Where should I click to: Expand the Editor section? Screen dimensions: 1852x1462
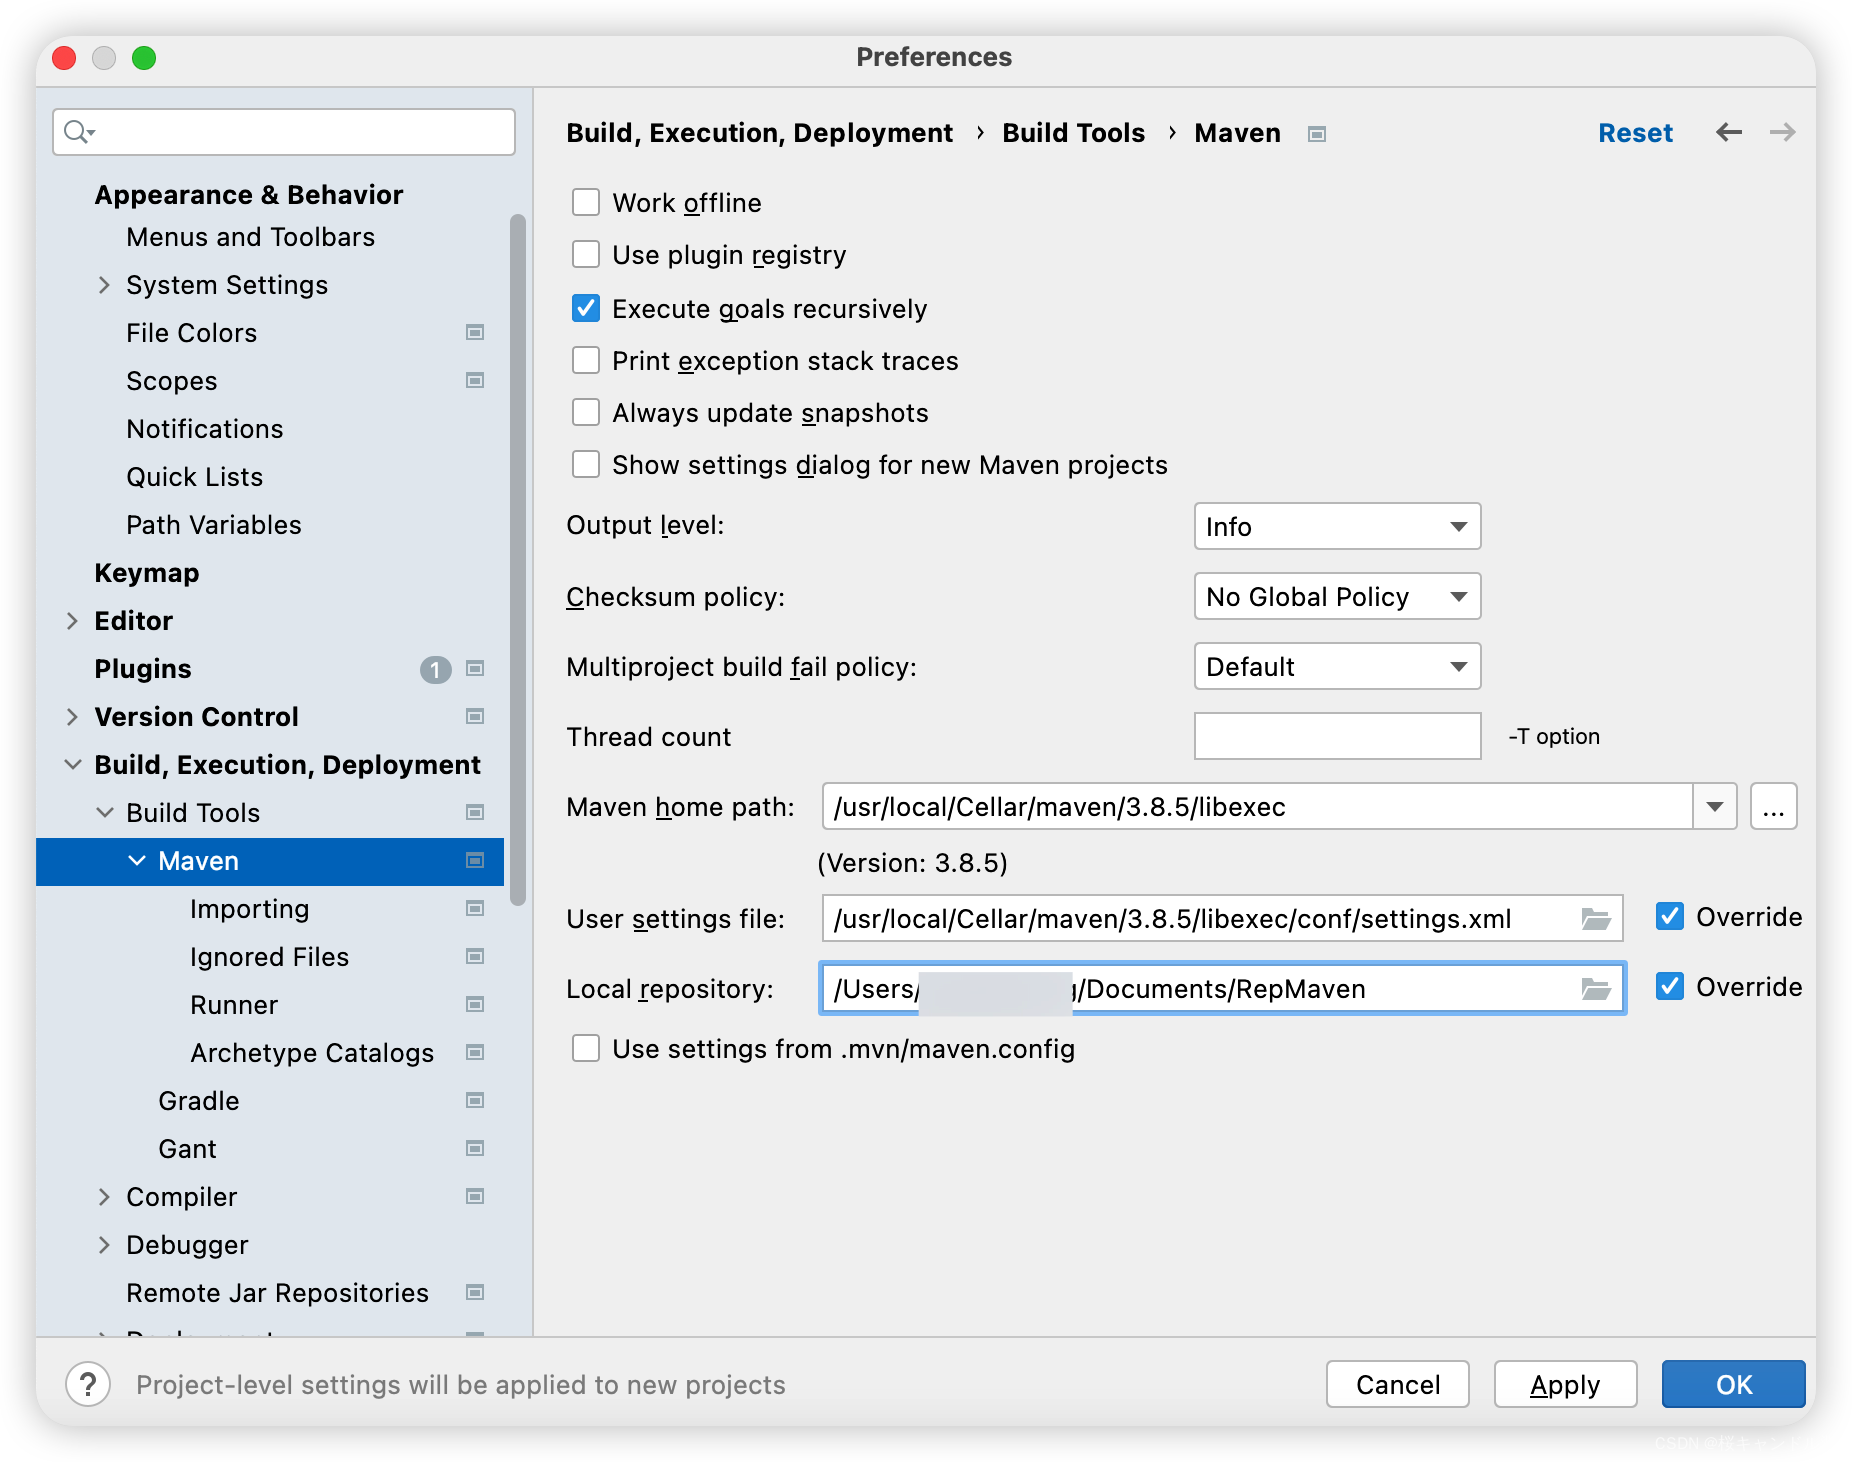[72, 621]
